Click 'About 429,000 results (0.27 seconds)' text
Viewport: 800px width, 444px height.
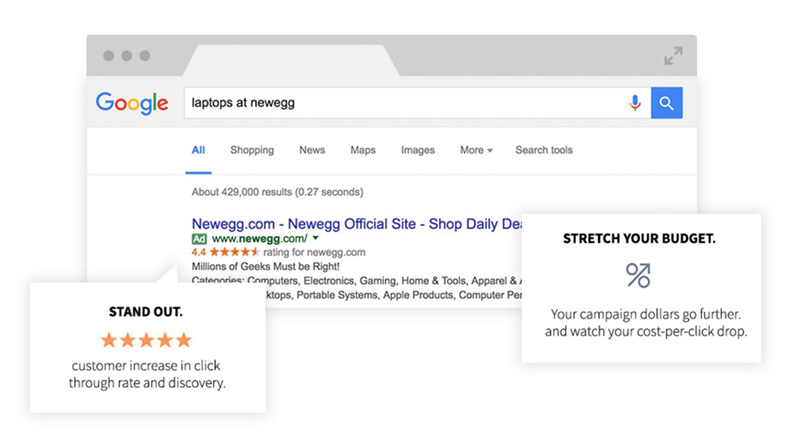pyautogui.click(x=278, y=192)
